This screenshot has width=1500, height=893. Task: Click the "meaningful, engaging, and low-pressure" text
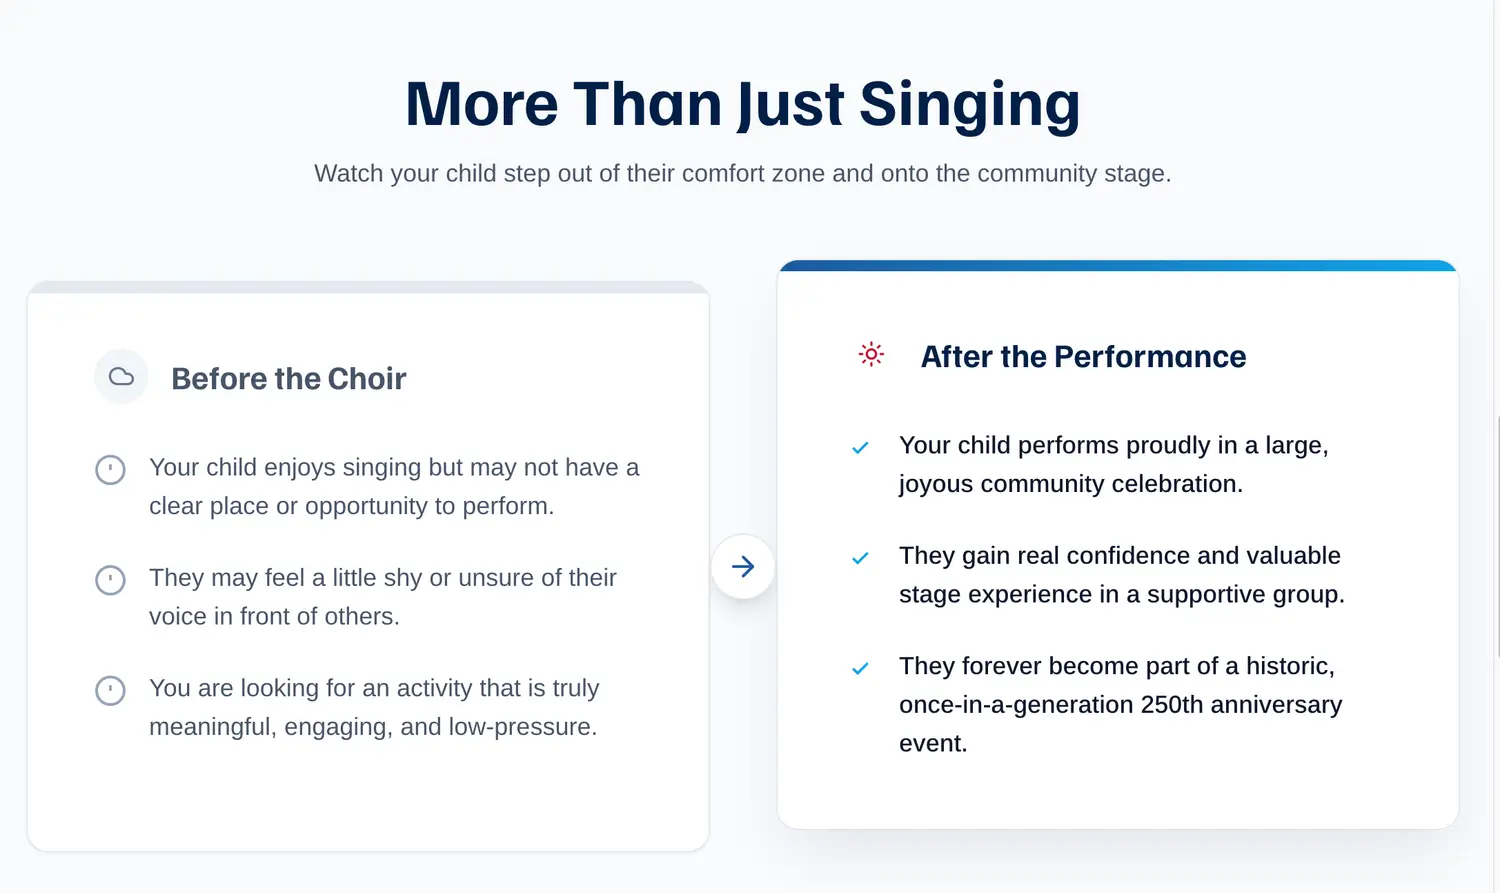point(373,727)
